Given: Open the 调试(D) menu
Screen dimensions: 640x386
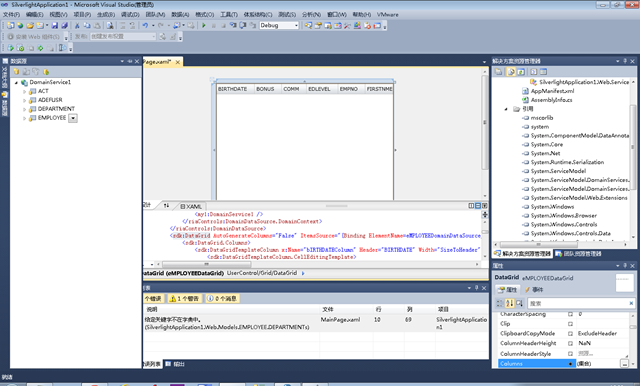Looking at the screenshot, I should pos(130,14).
